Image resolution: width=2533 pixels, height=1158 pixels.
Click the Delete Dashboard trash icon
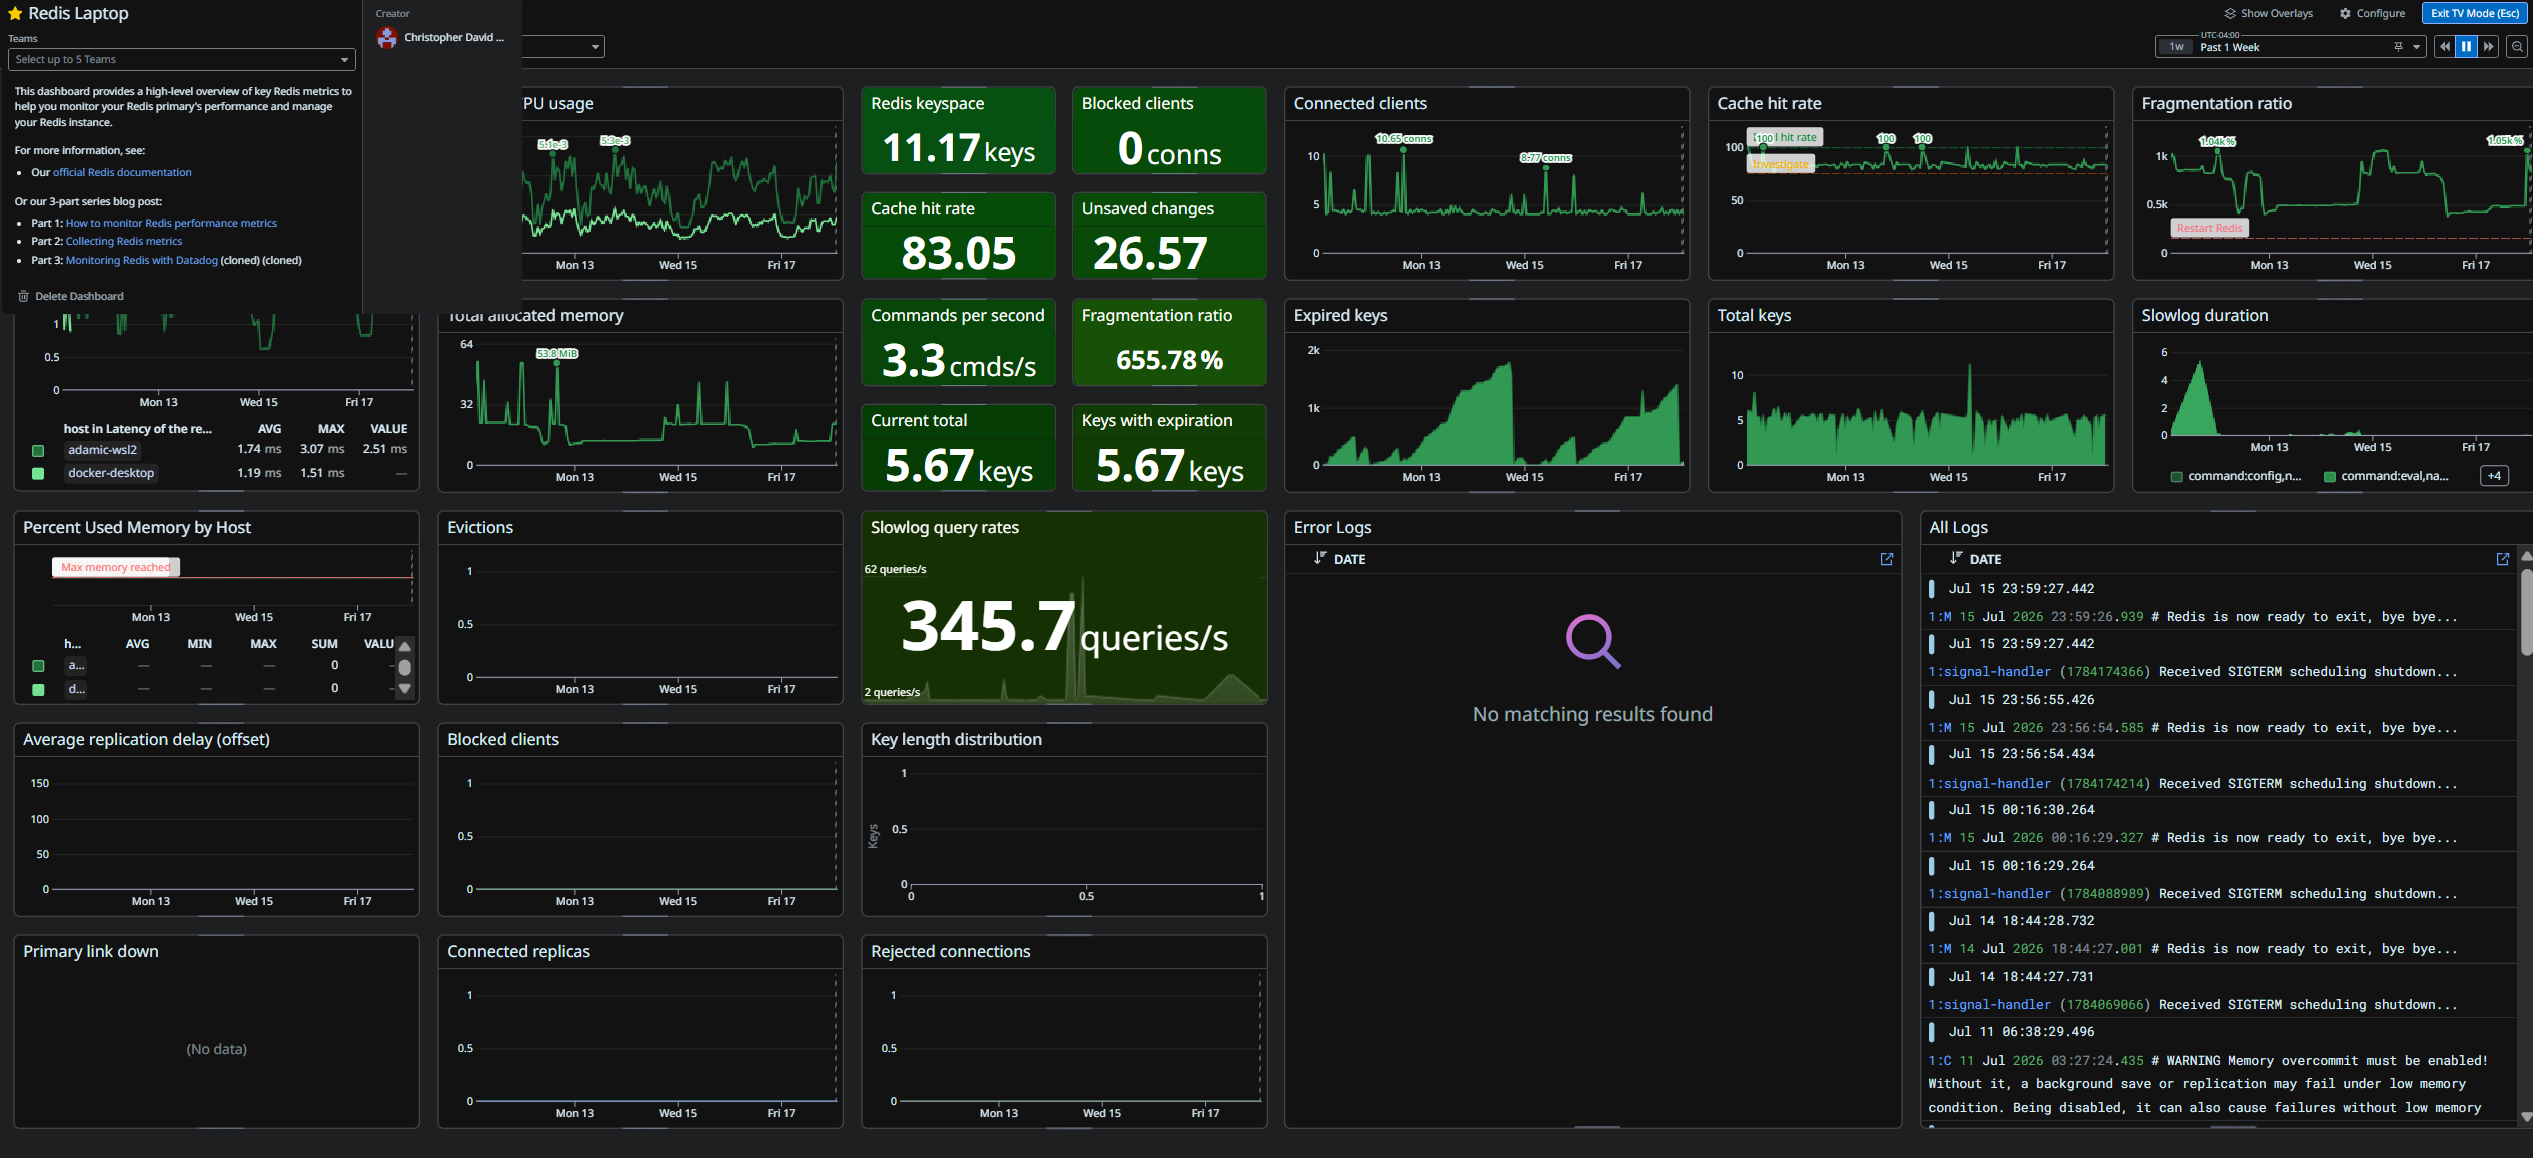click(23, 296)
